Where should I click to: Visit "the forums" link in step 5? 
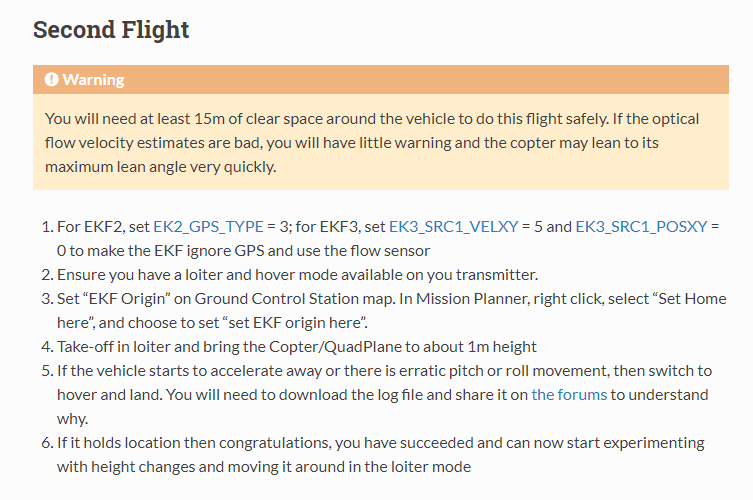tap(569, 395)
